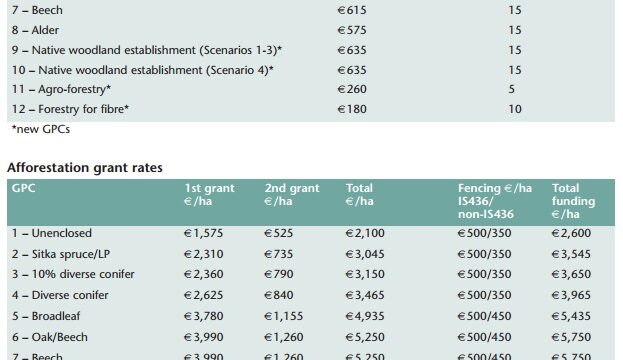Select the 'Total funding €/ha' column header
Viewport: 623px width, 360px height.
pos(573,201)
